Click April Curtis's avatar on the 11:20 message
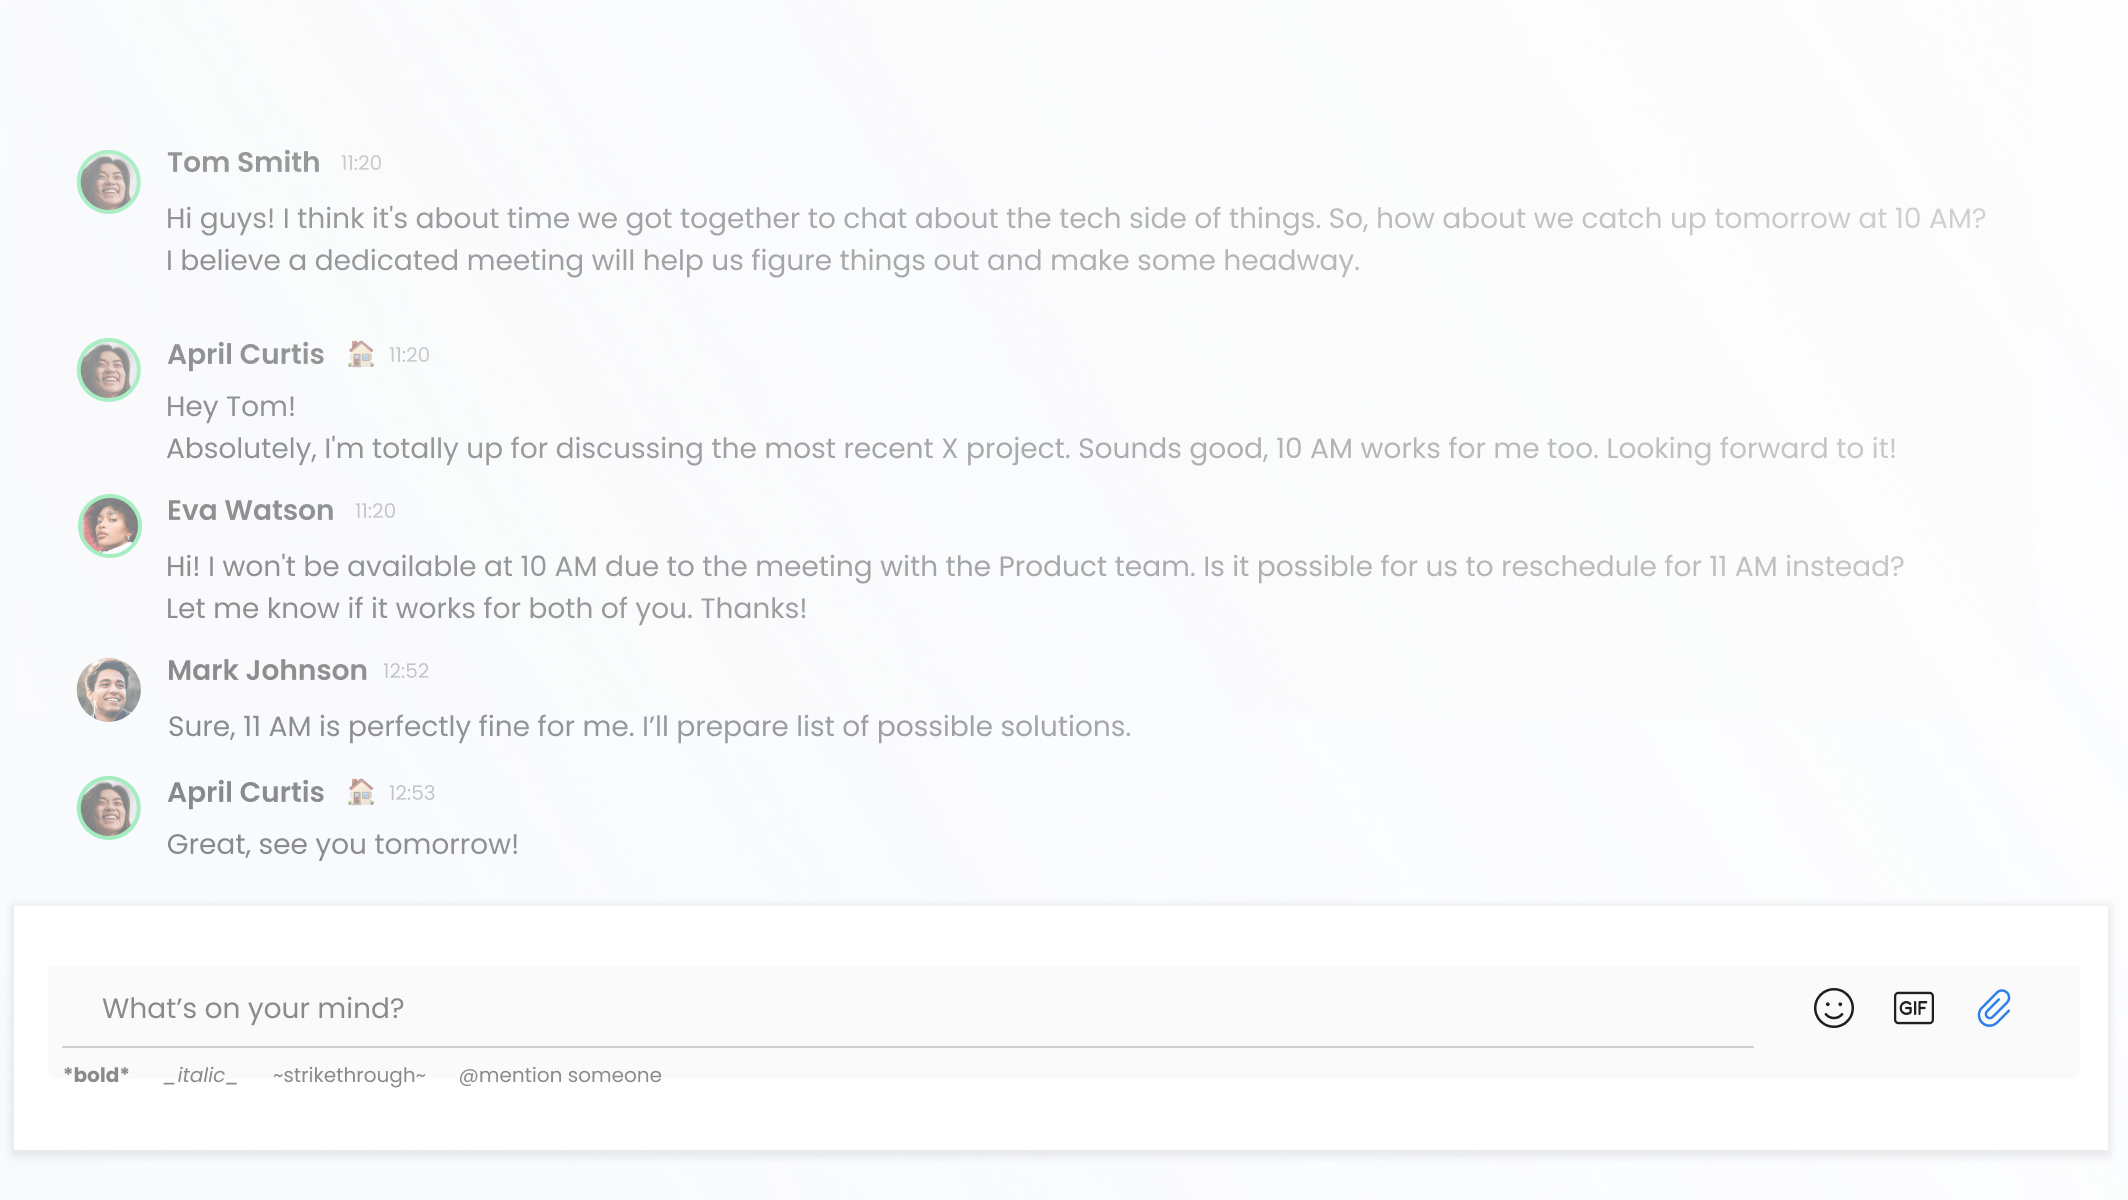 109,370
